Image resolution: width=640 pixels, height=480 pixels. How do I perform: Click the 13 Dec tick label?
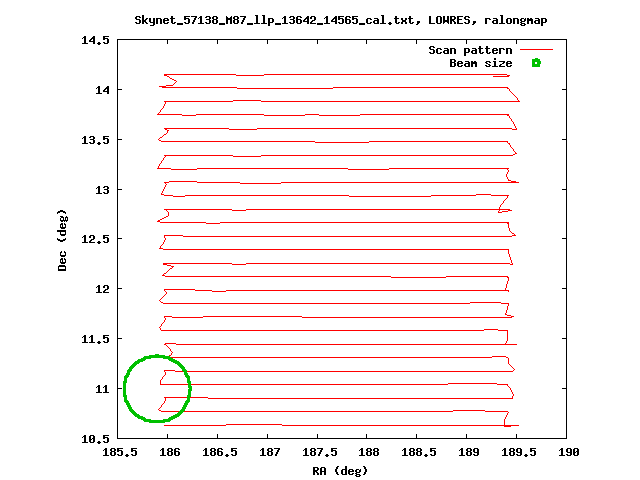click(102, 190)
